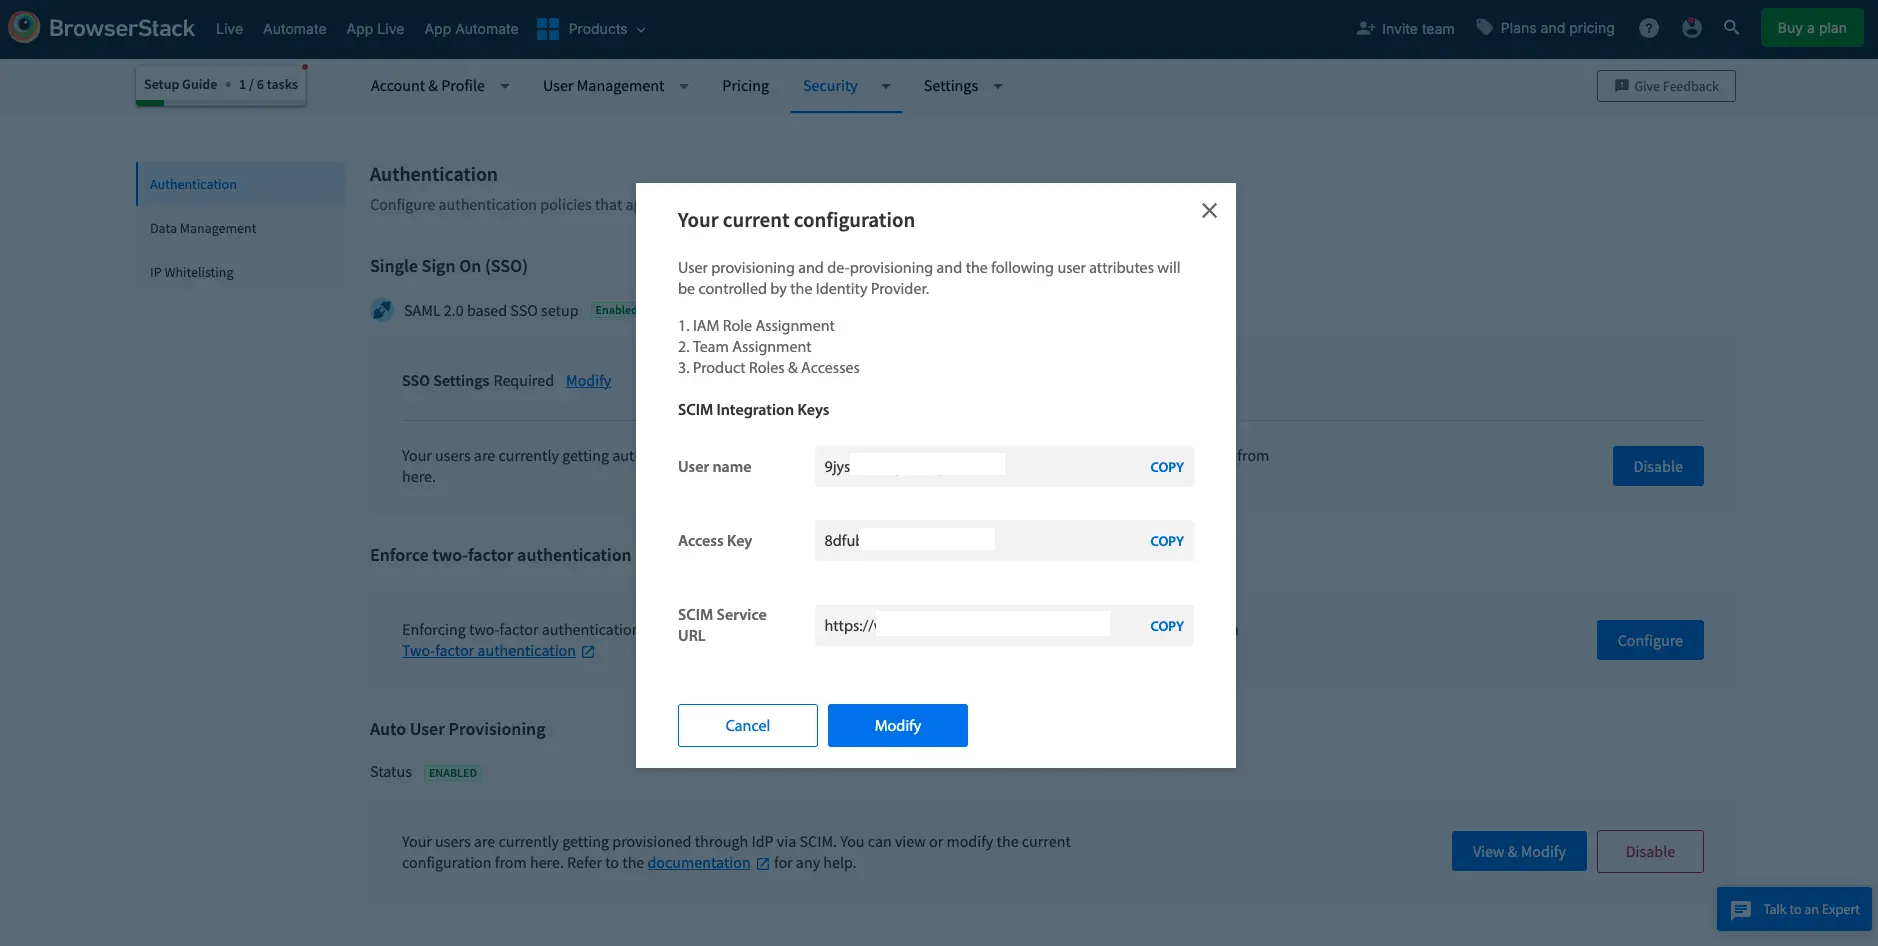Click '3. Product Roles & Accesses' line
The width and height of the screenshot is (1878, 946).
click(x=768, y=368)
